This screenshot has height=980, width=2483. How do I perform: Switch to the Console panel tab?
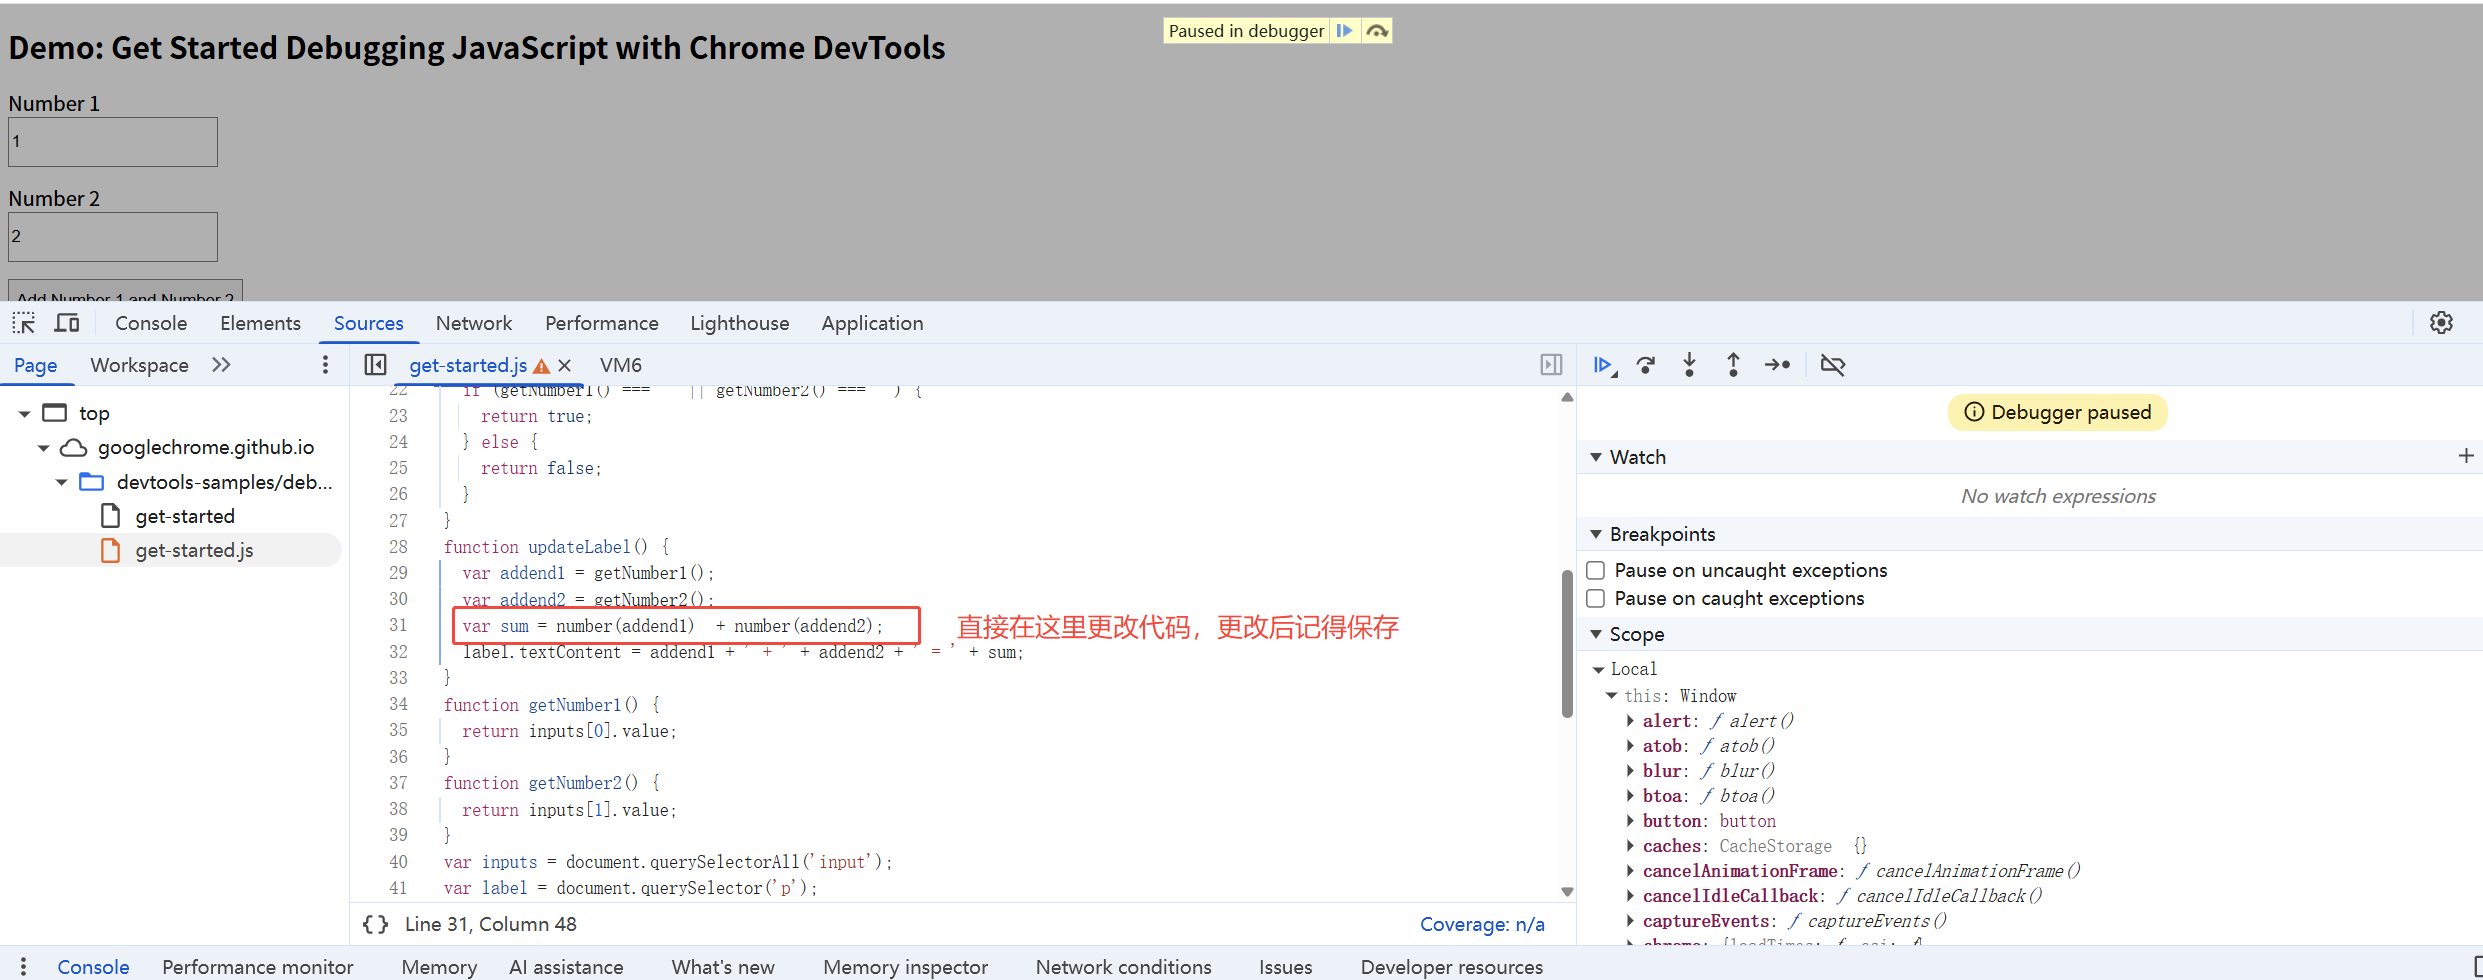[x=151, y=323]
